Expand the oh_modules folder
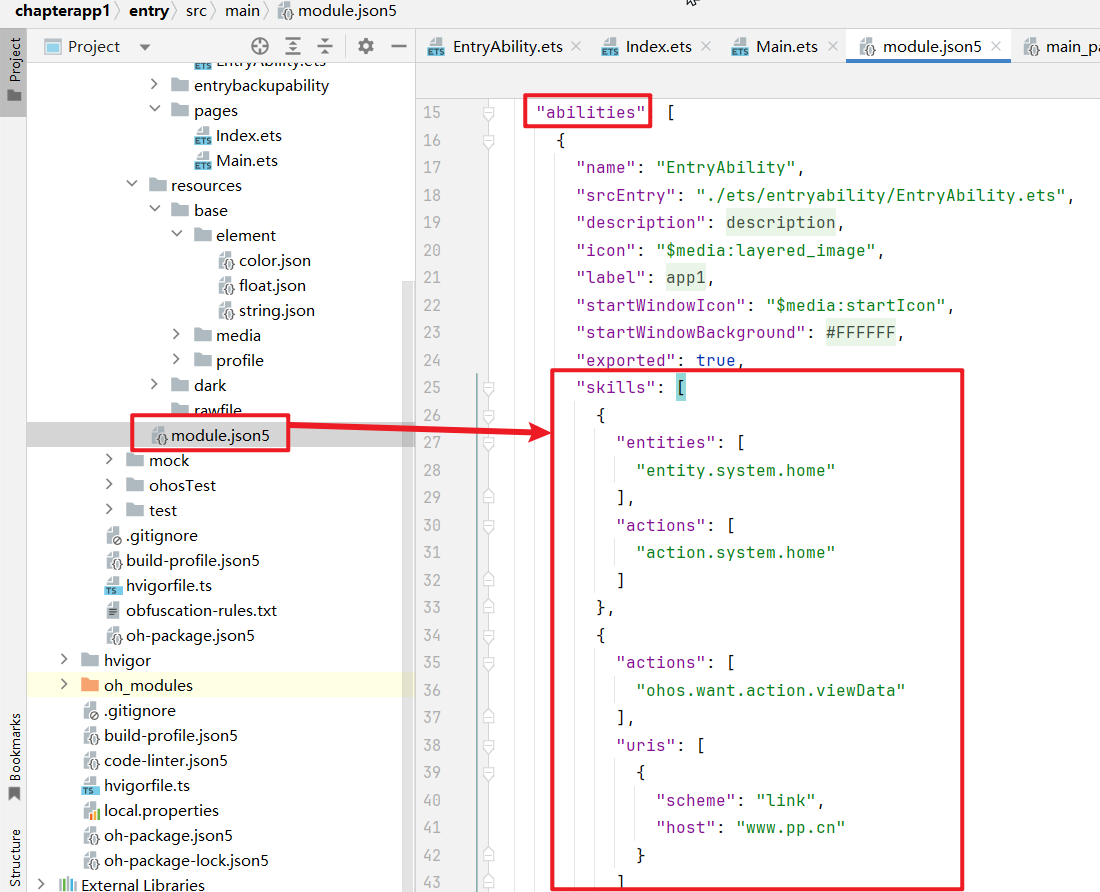The width and height of the screenshot is (1100, 892). pyautogui.click(x=65, y=684)
